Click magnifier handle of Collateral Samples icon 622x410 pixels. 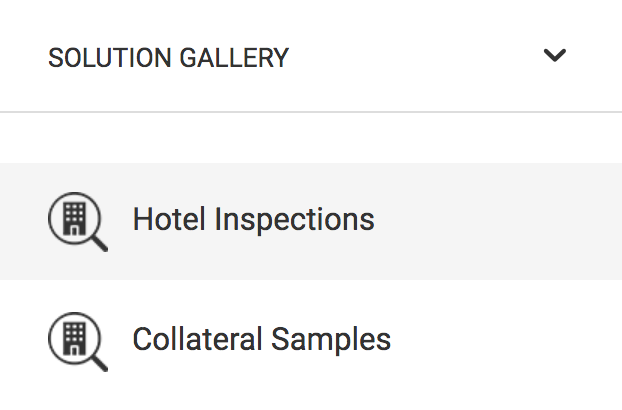(98, 363)
